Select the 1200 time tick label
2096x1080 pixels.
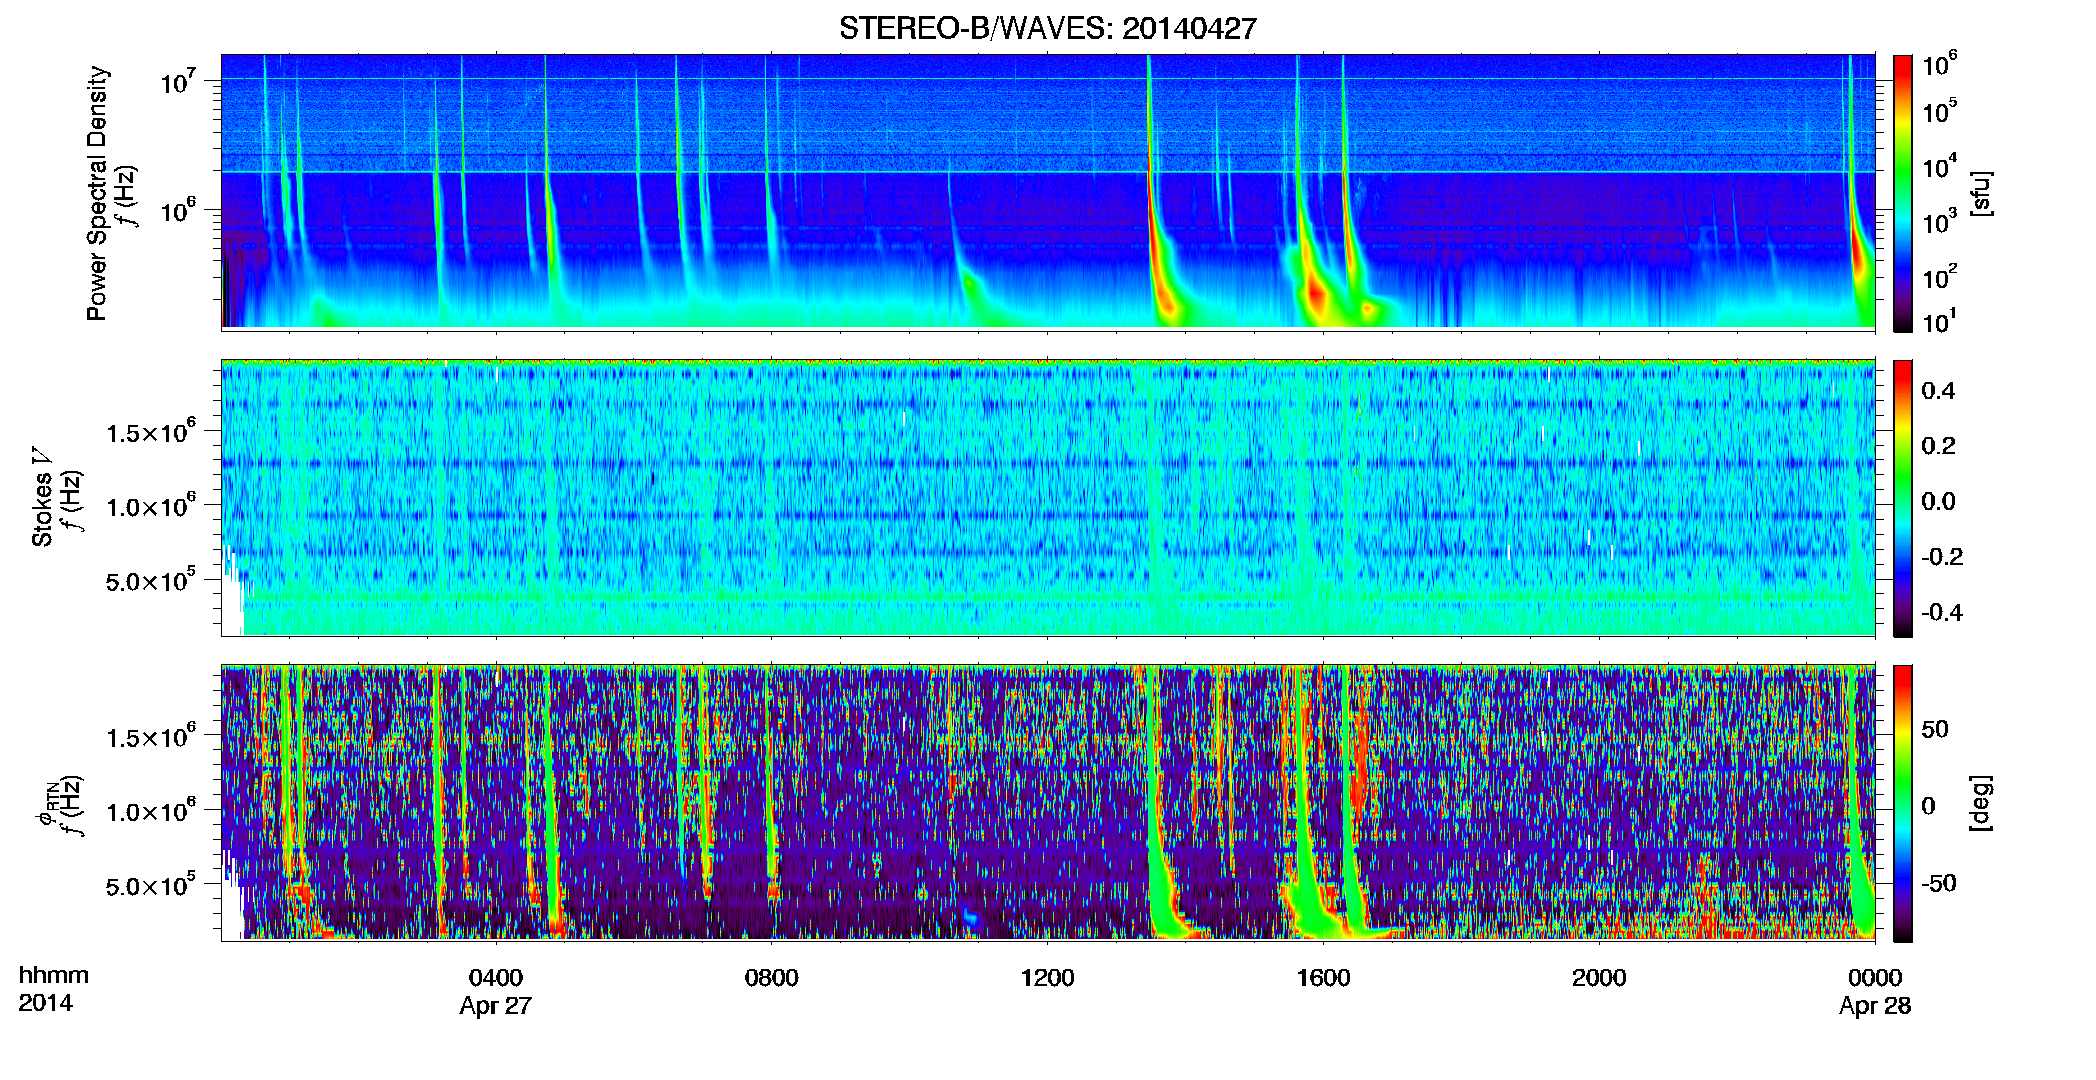[1047, 977]
